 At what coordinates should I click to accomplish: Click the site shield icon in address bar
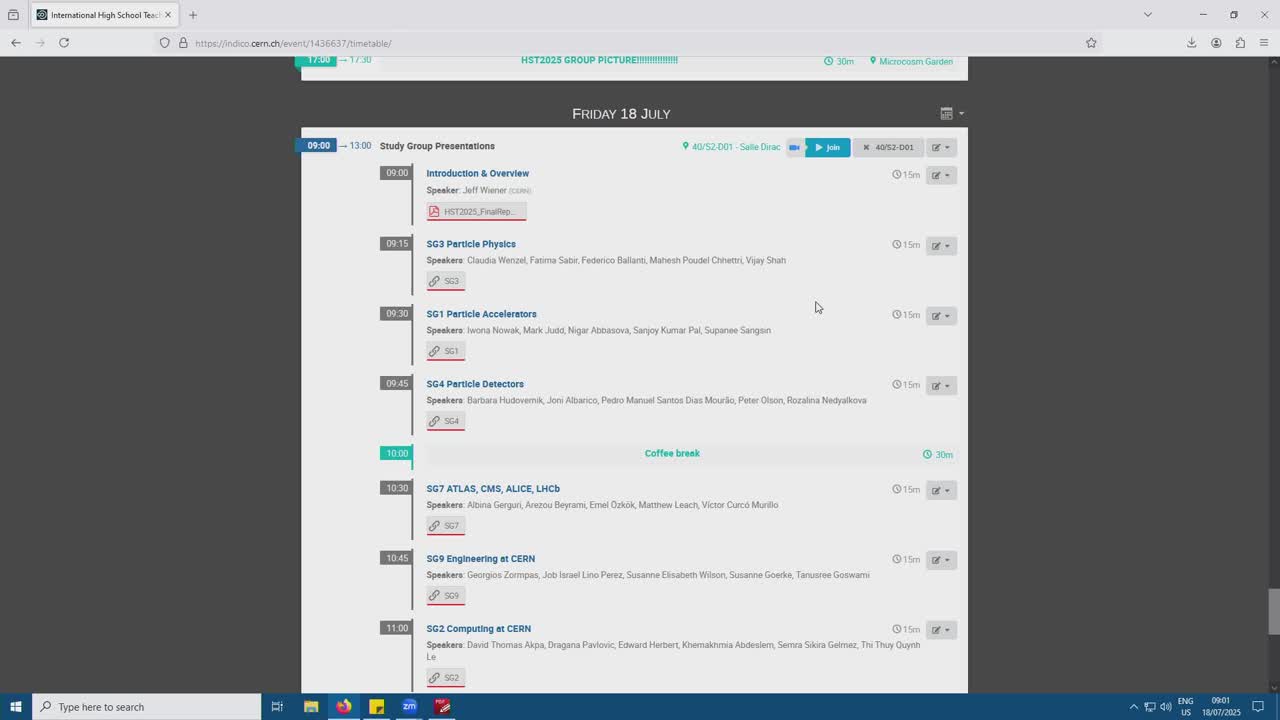point(165,43)
